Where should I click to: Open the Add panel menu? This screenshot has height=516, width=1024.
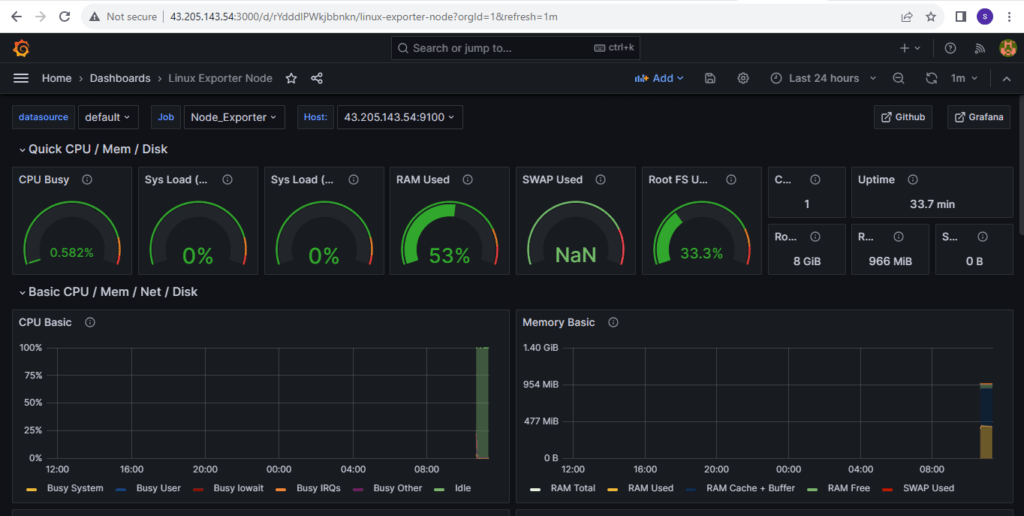coord(659,78)
